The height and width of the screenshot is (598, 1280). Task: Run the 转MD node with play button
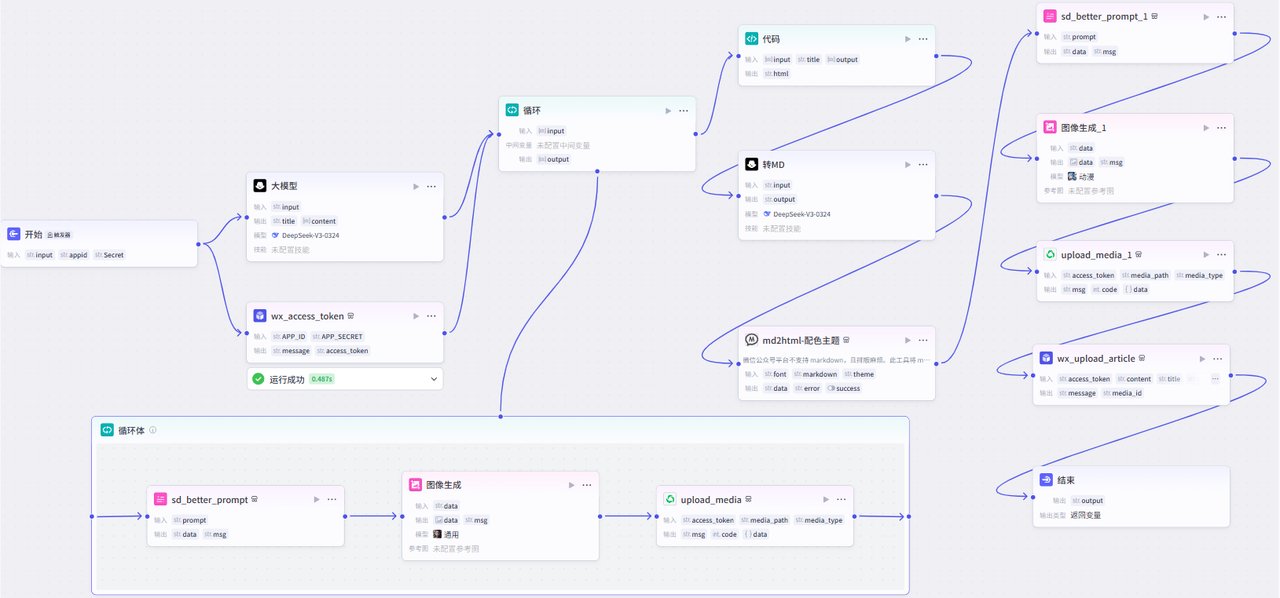(x=908, y=164)
